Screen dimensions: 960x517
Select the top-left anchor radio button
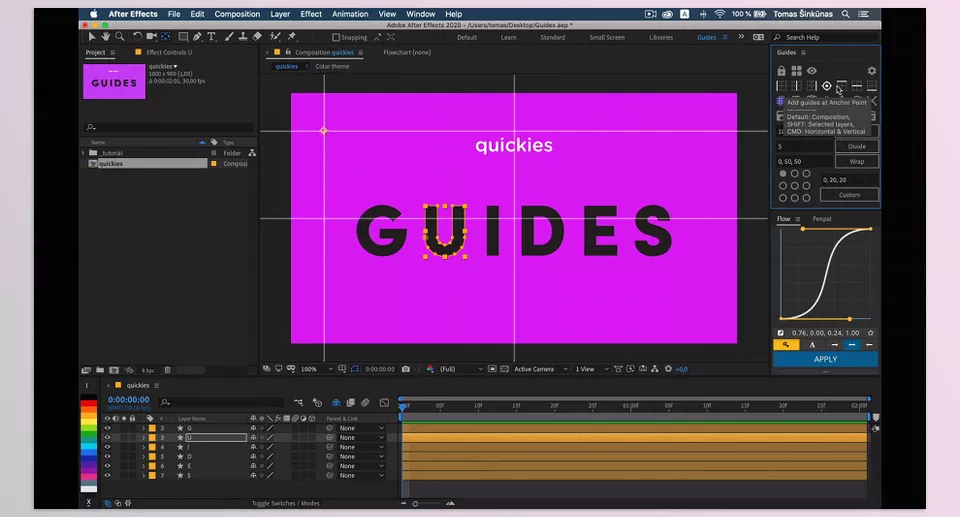coord(782,173)
